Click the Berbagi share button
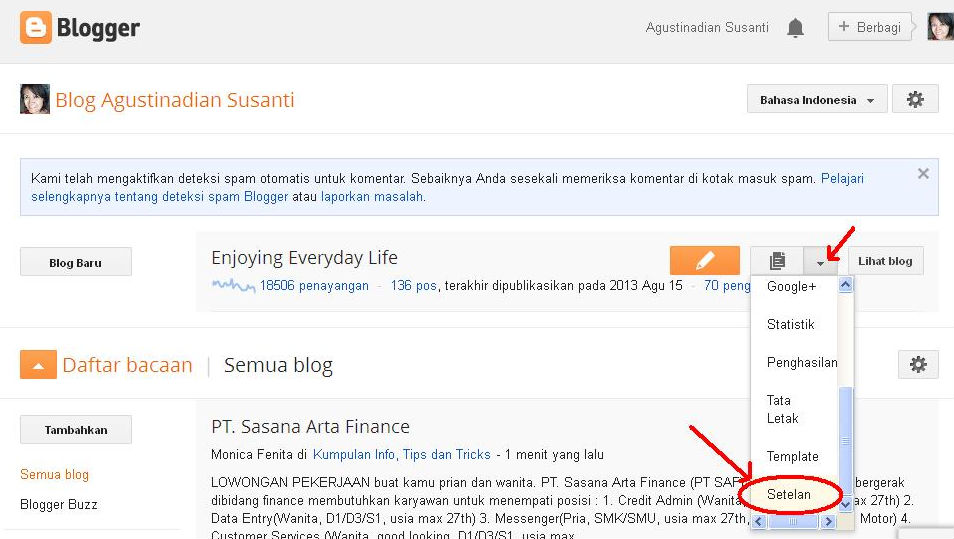The width and height of the screenshot is (954, 539). click(x=869, y=27)
